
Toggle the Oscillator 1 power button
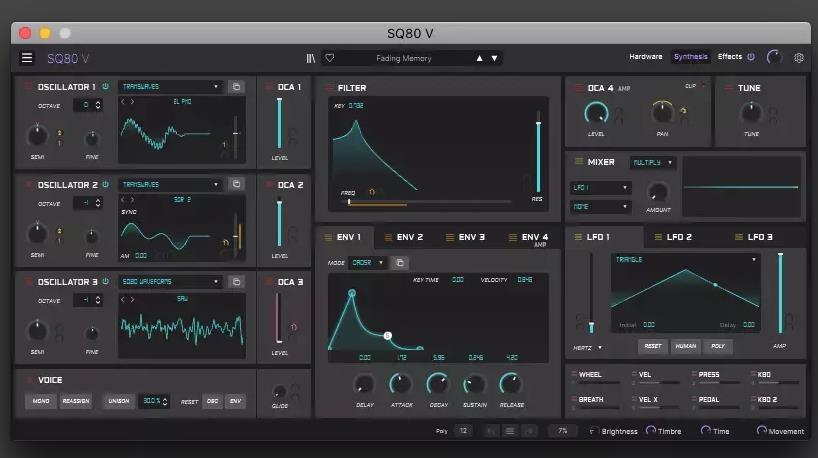coord(105,87)
